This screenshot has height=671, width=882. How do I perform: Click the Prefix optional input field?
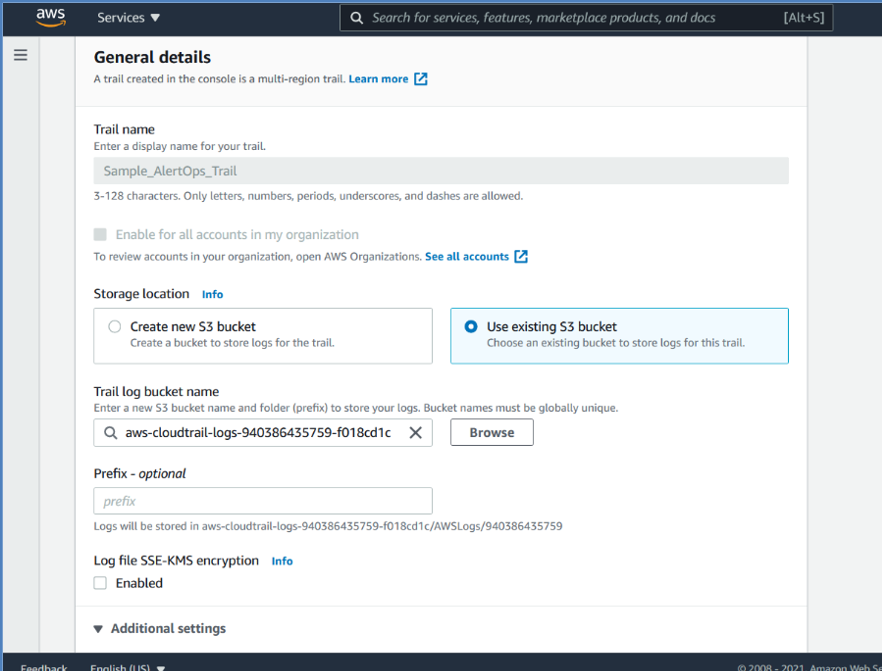point(263,501)
